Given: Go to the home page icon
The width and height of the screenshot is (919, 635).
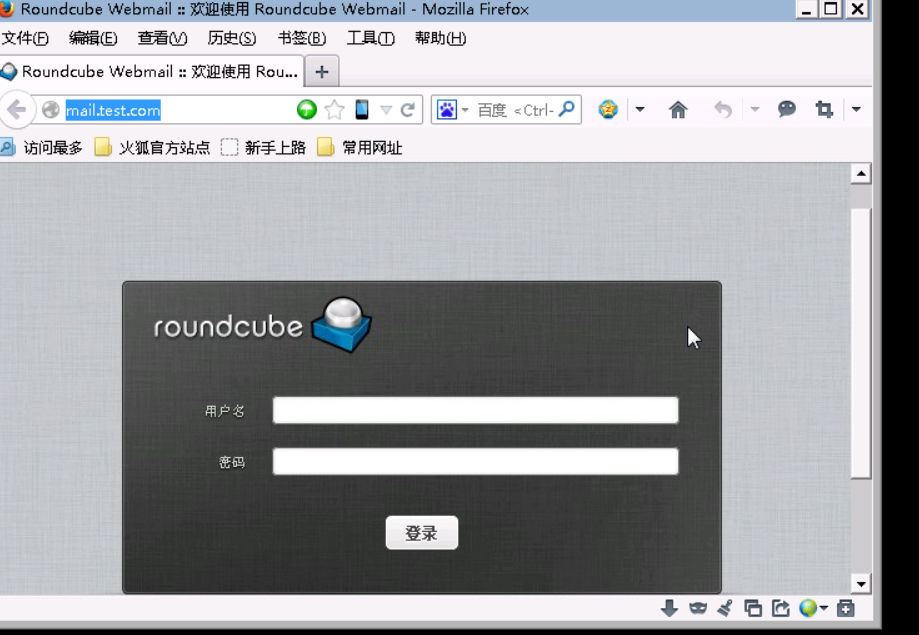Looking at the screenshot, I should coord(678,109).
